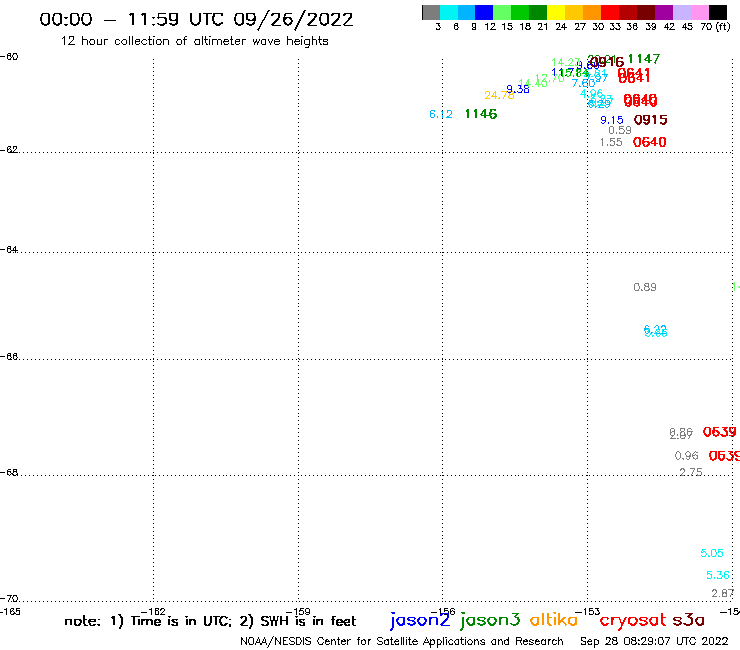Viewport: 740px width, 650px height.
Task: Click the cyan swatch in the legend
Action: 449,12
